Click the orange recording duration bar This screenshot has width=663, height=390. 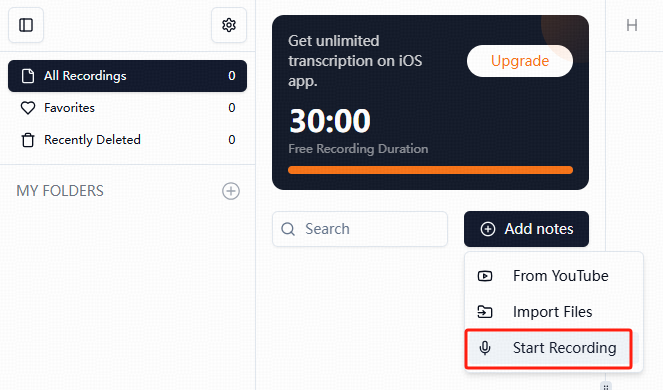(x=430, y=170)
